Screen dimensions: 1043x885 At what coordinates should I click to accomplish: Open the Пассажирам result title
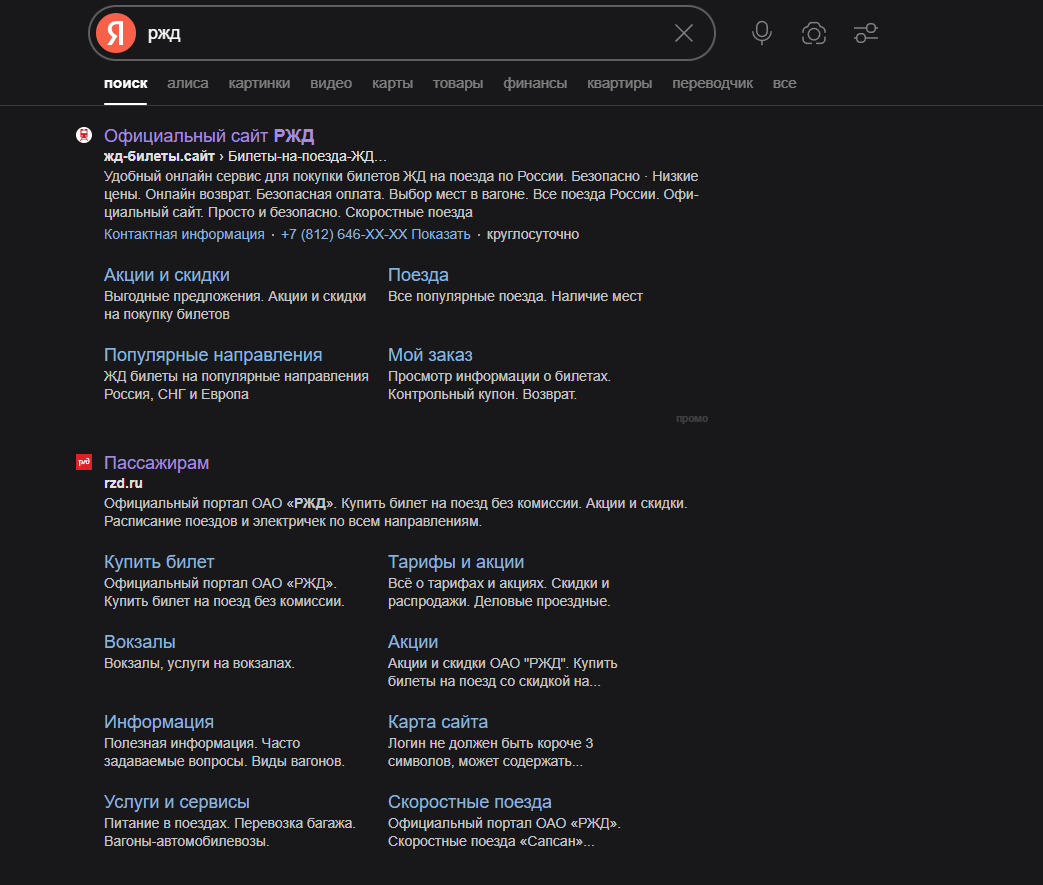[x=156, y=463]
